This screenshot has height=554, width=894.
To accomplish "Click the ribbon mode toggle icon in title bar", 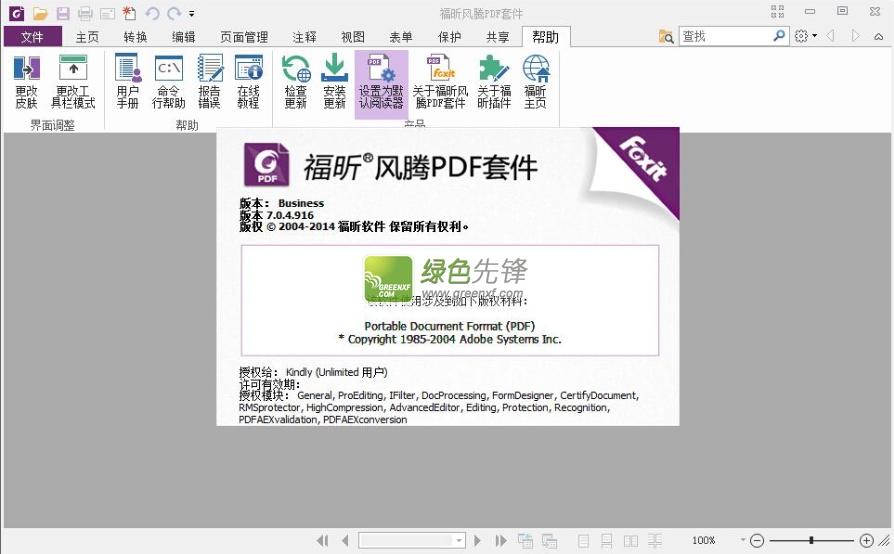I will click(x=778, y=11).
